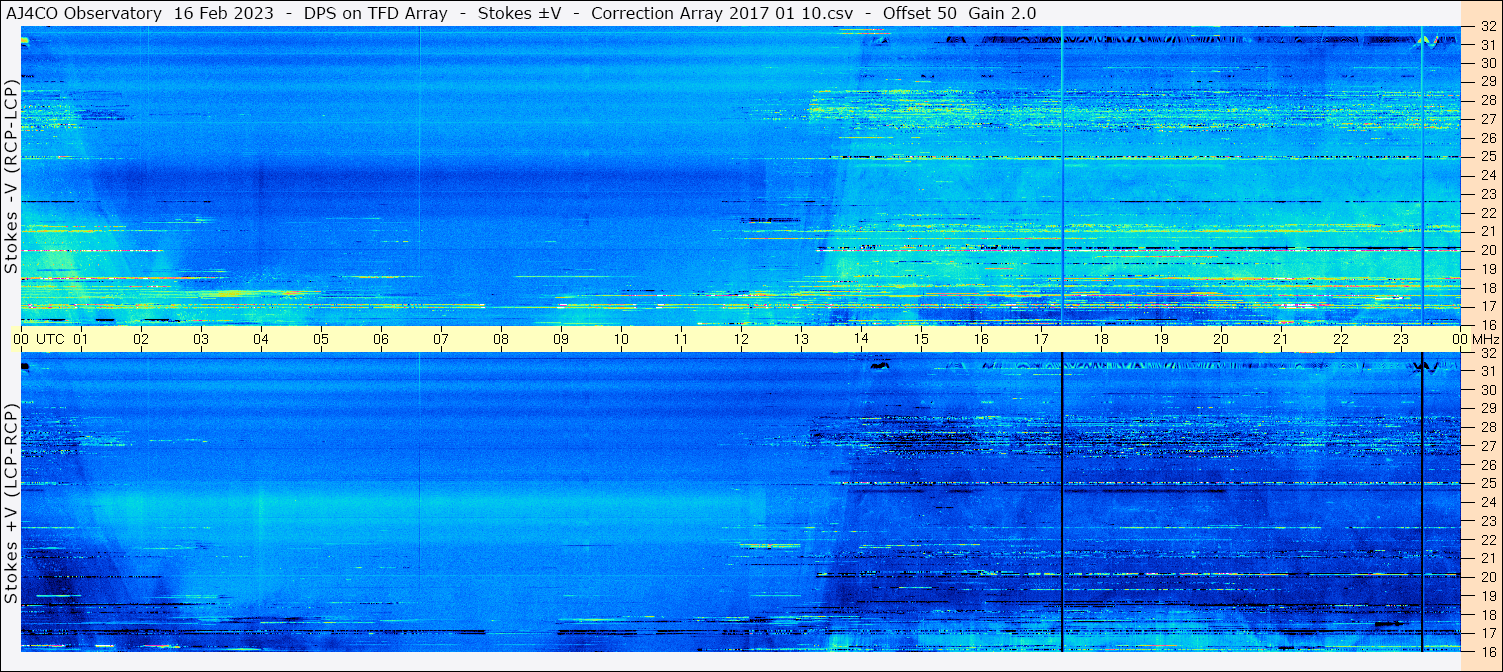Click hour '22' on the time axis
The width and height of the screenshot is (1503, 672).
[x=1341, y=339]
